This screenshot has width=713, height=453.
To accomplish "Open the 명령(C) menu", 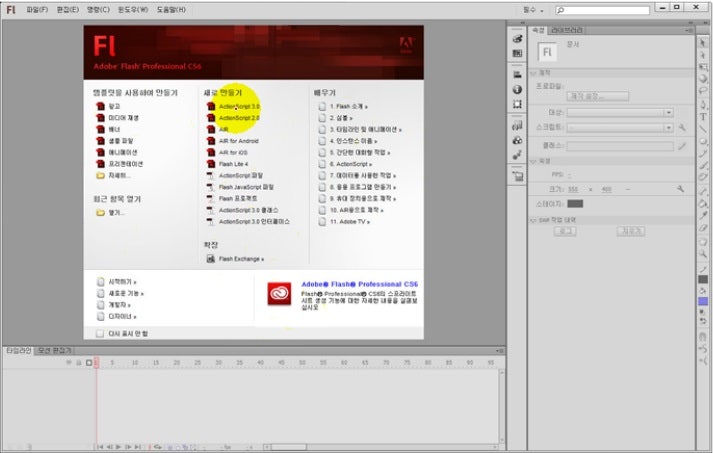I will point(98,10).
